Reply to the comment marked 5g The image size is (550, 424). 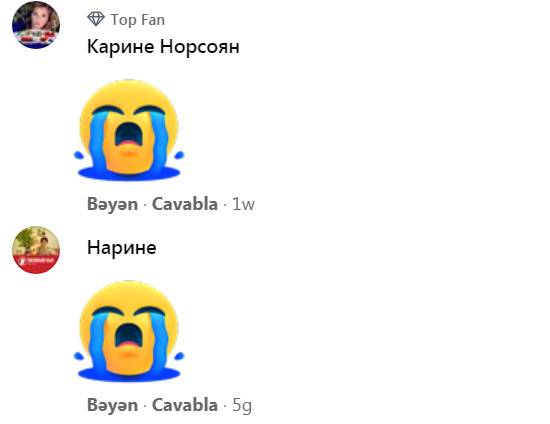[185, 405]
